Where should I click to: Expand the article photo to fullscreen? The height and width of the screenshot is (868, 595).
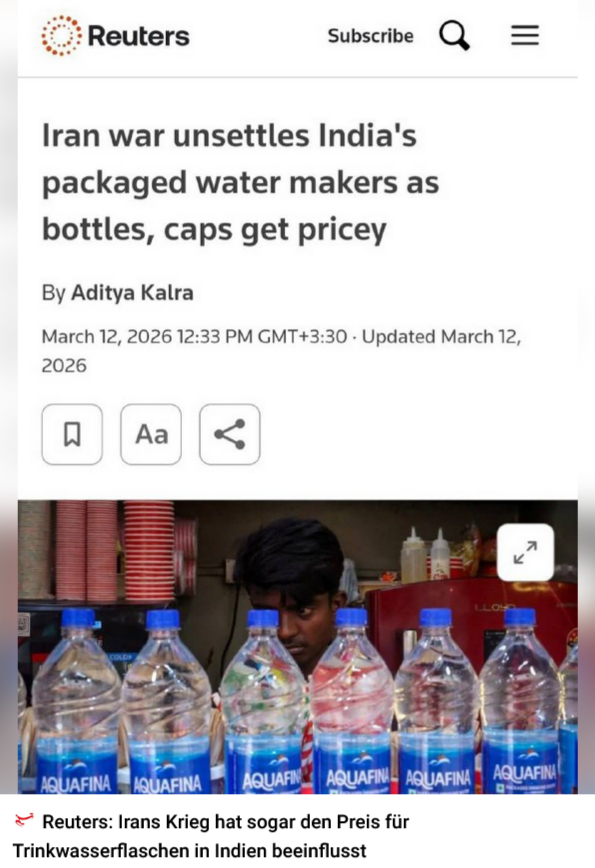pos(525,552)
